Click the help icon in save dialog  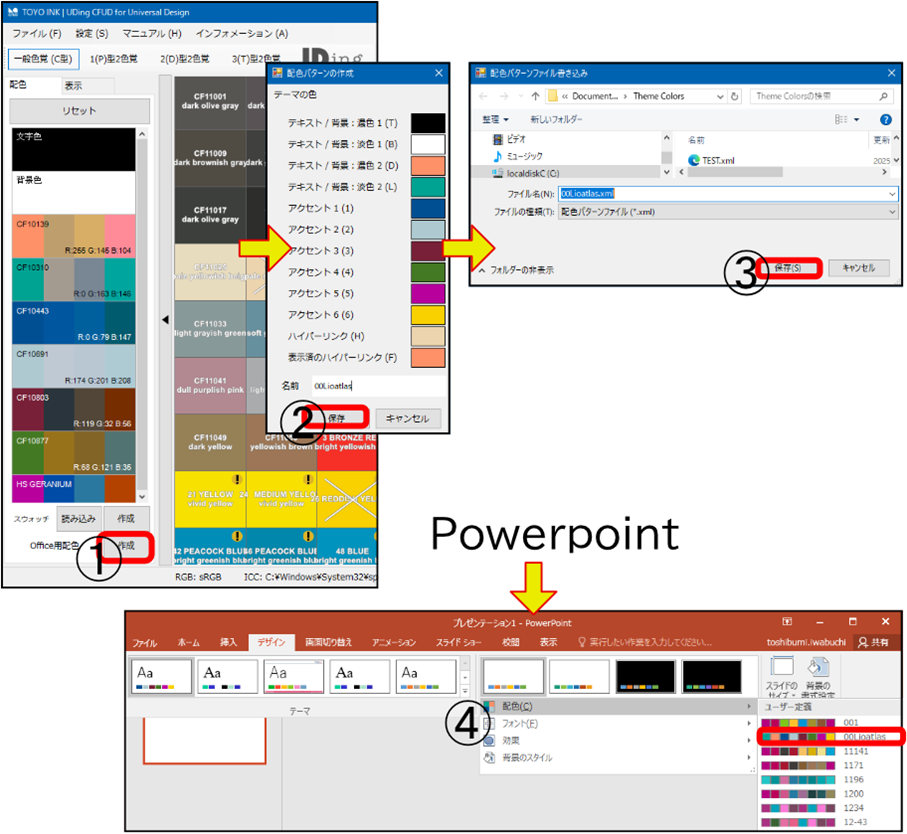886,119
